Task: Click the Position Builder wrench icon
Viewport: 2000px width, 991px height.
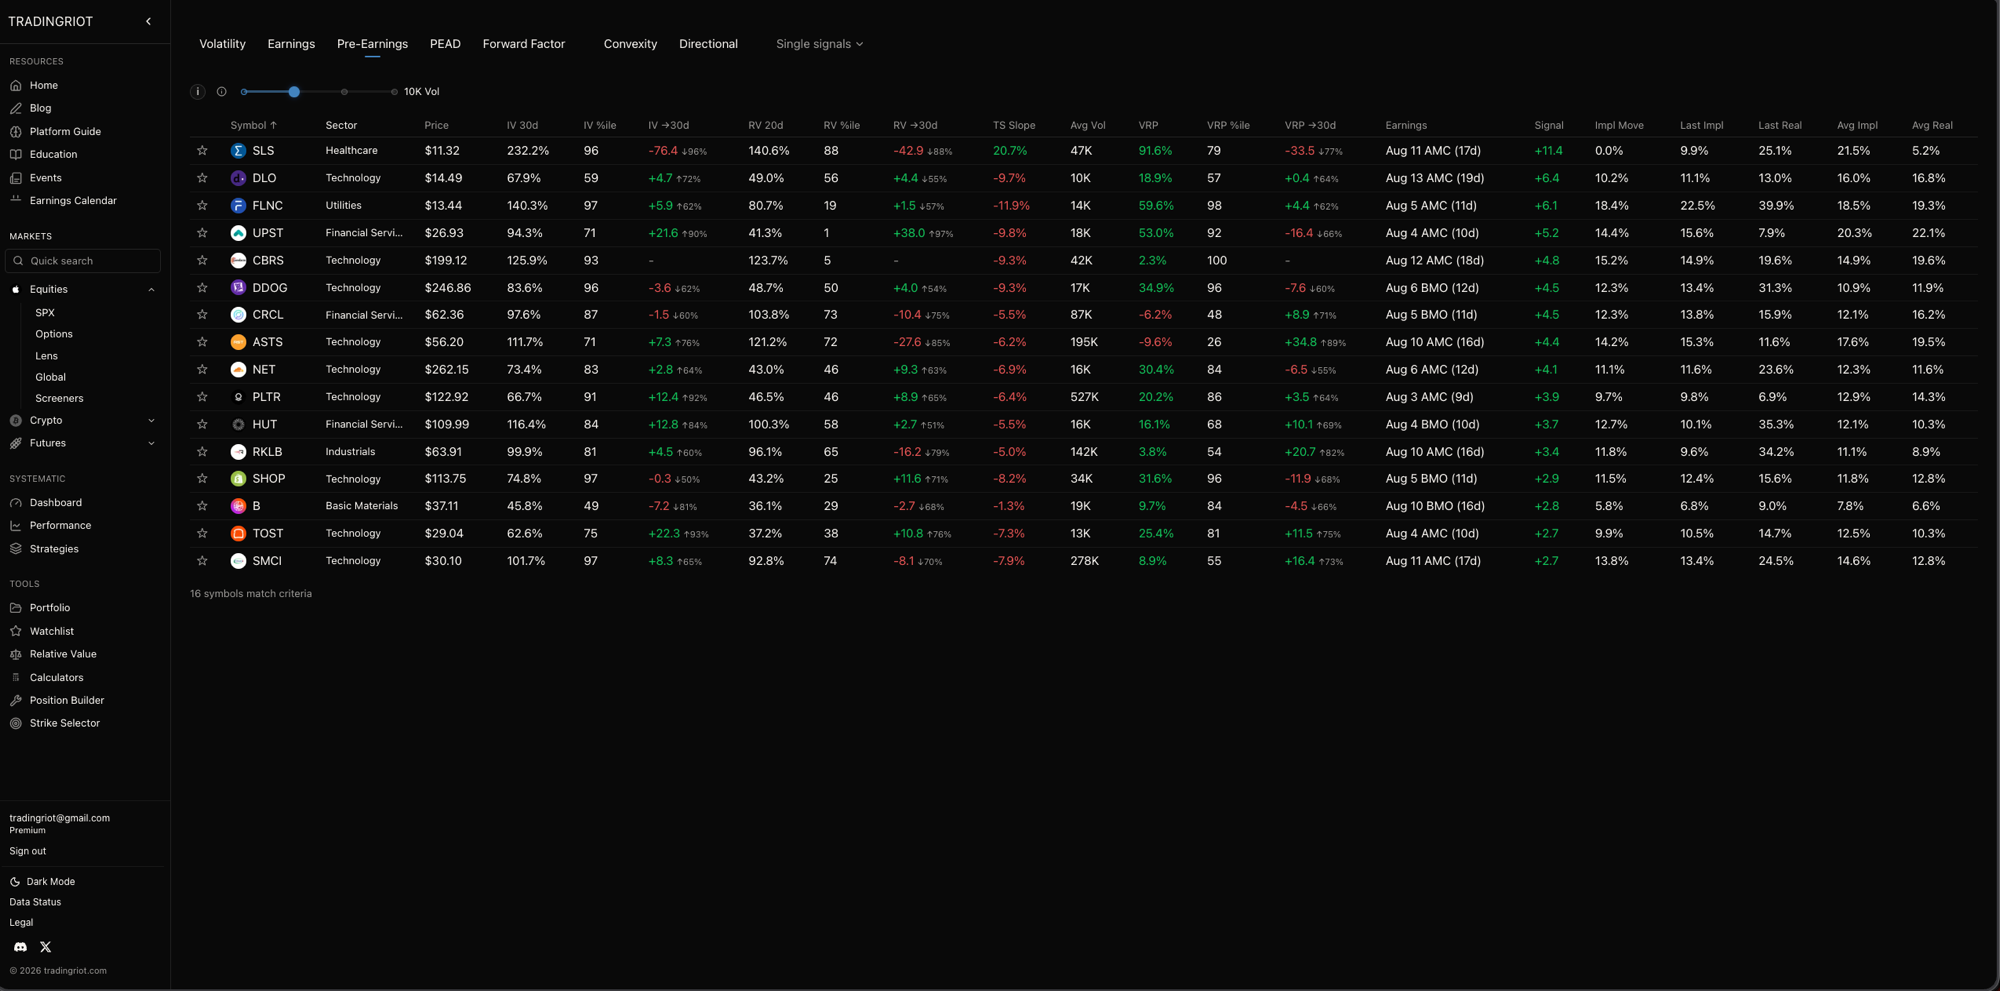Action: tap(16, 701)
